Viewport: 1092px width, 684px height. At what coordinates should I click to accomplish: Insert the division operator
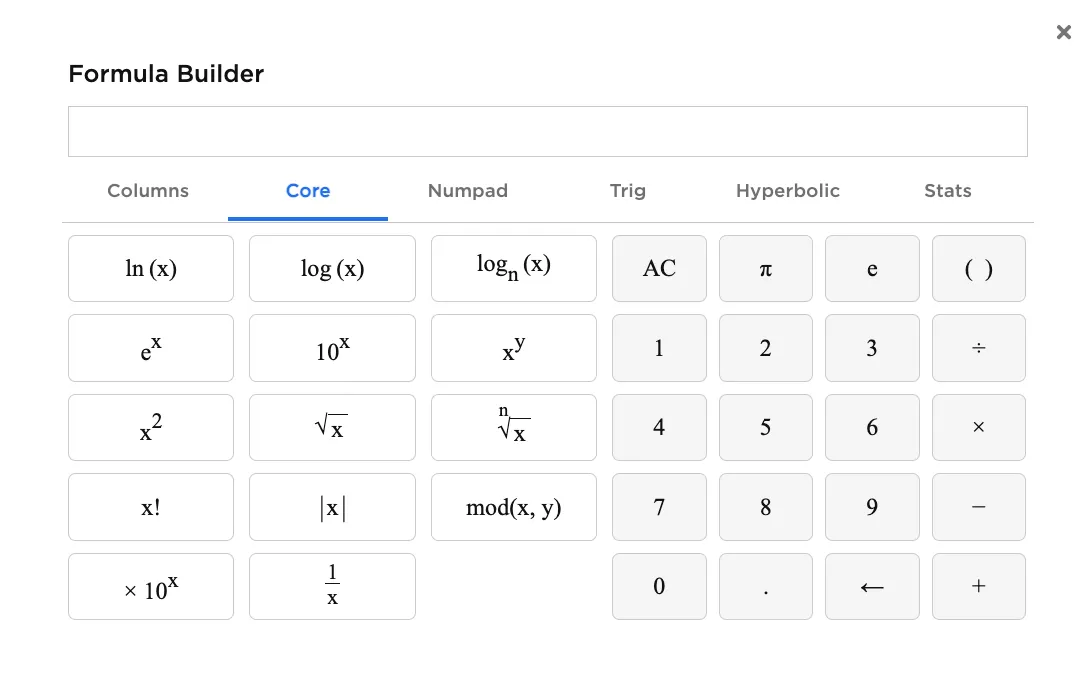click(978, 348)
